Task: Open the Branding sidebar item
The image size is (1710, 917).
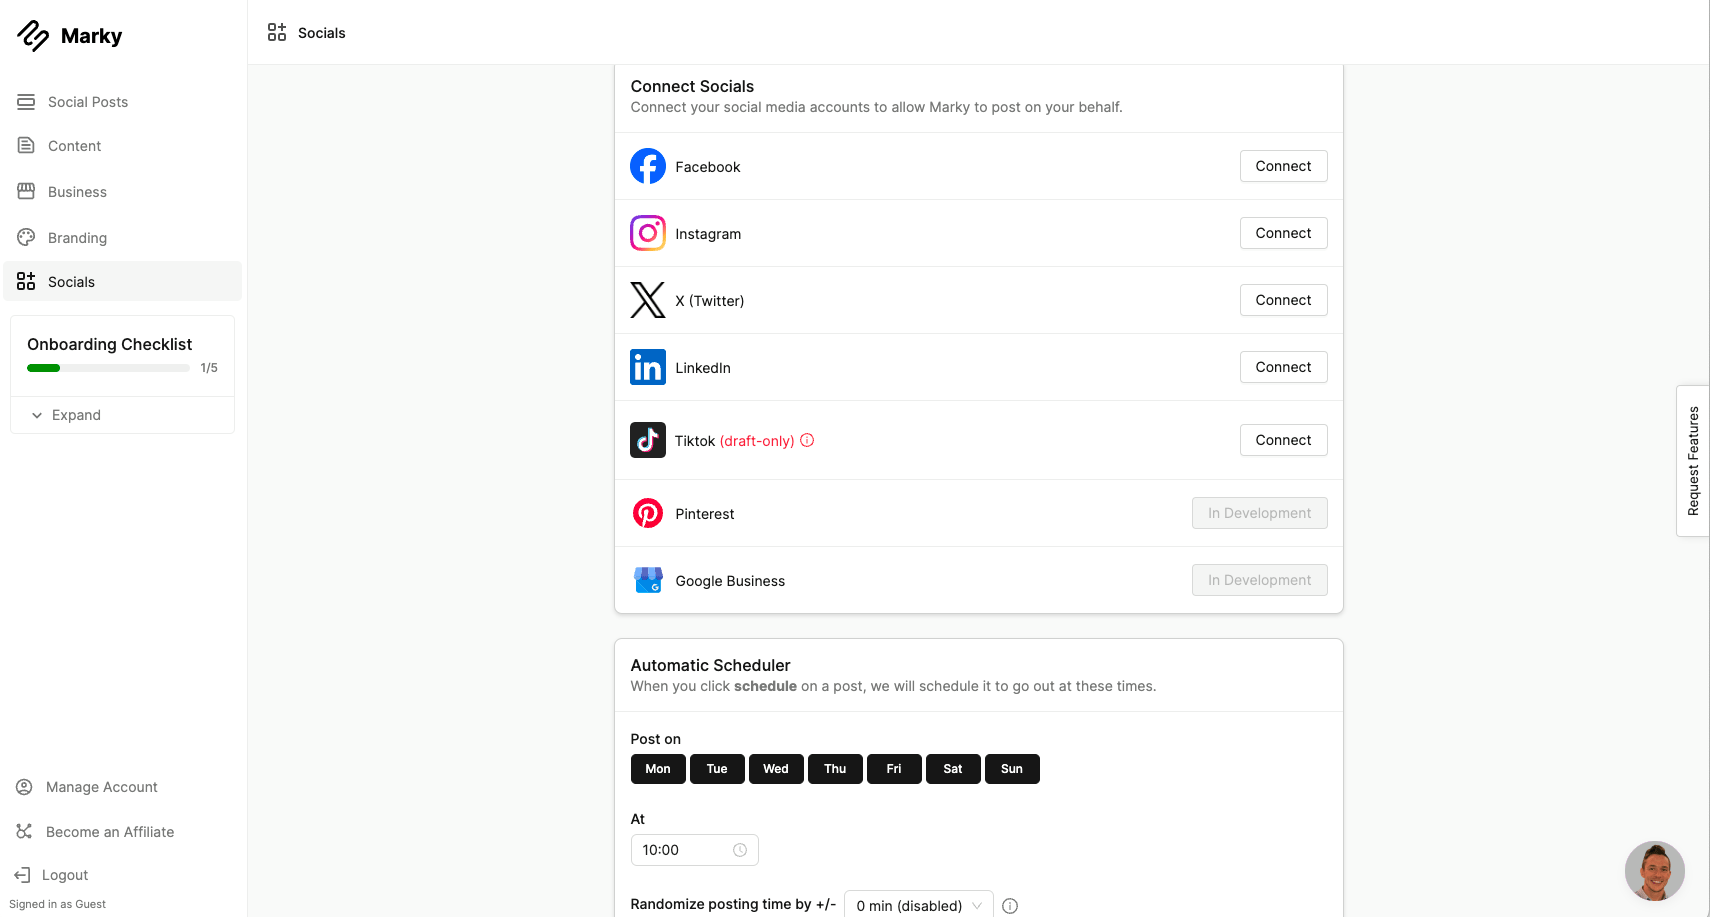Action: [77, 238]
